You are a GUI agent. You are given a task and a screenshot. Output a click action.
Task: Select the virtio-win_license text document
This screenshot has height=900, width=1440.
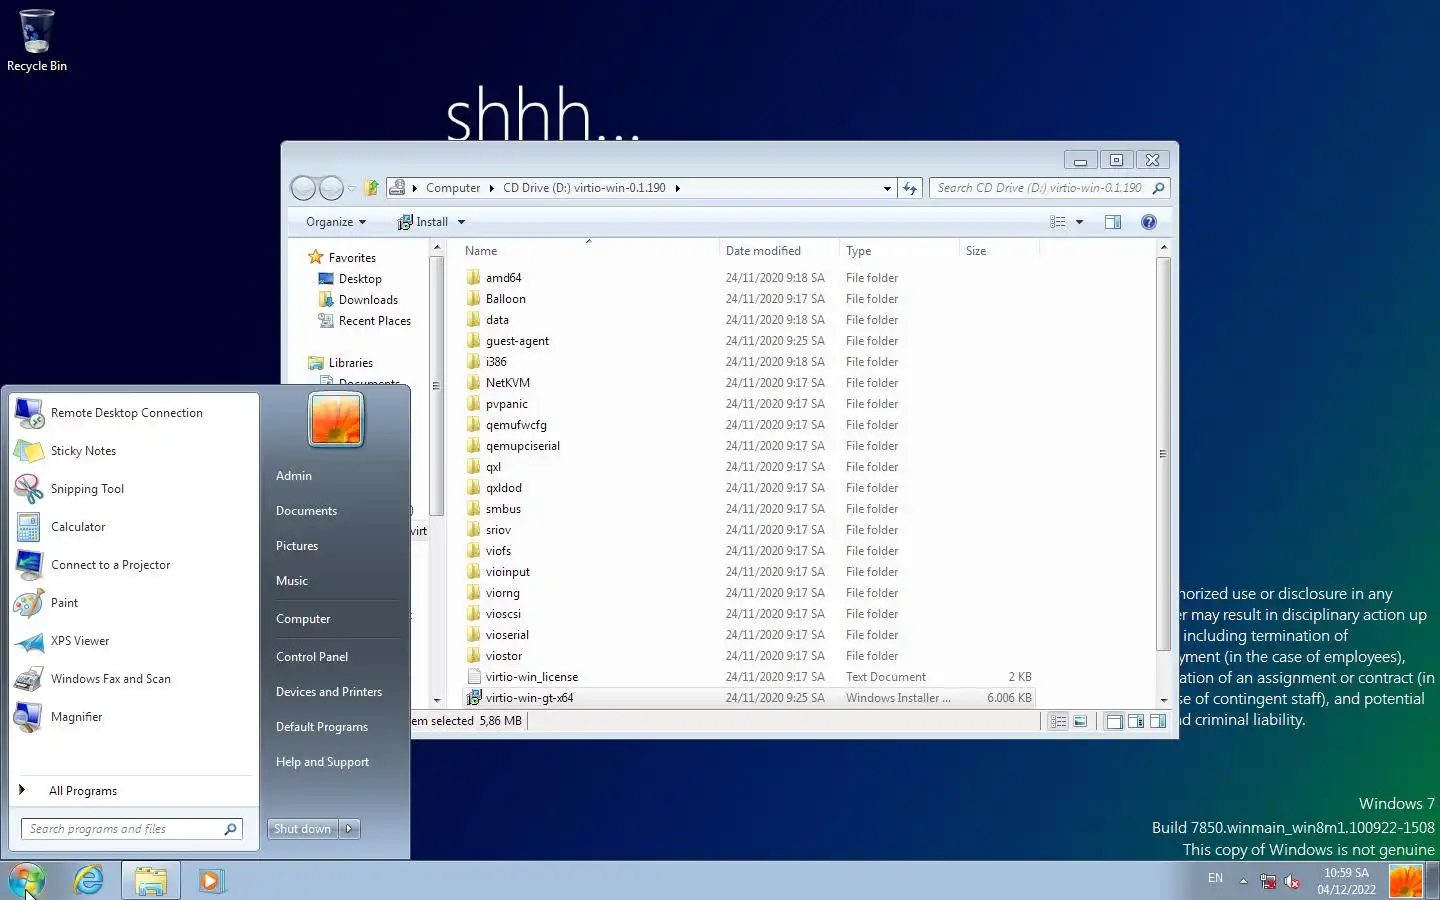[750, 677]
